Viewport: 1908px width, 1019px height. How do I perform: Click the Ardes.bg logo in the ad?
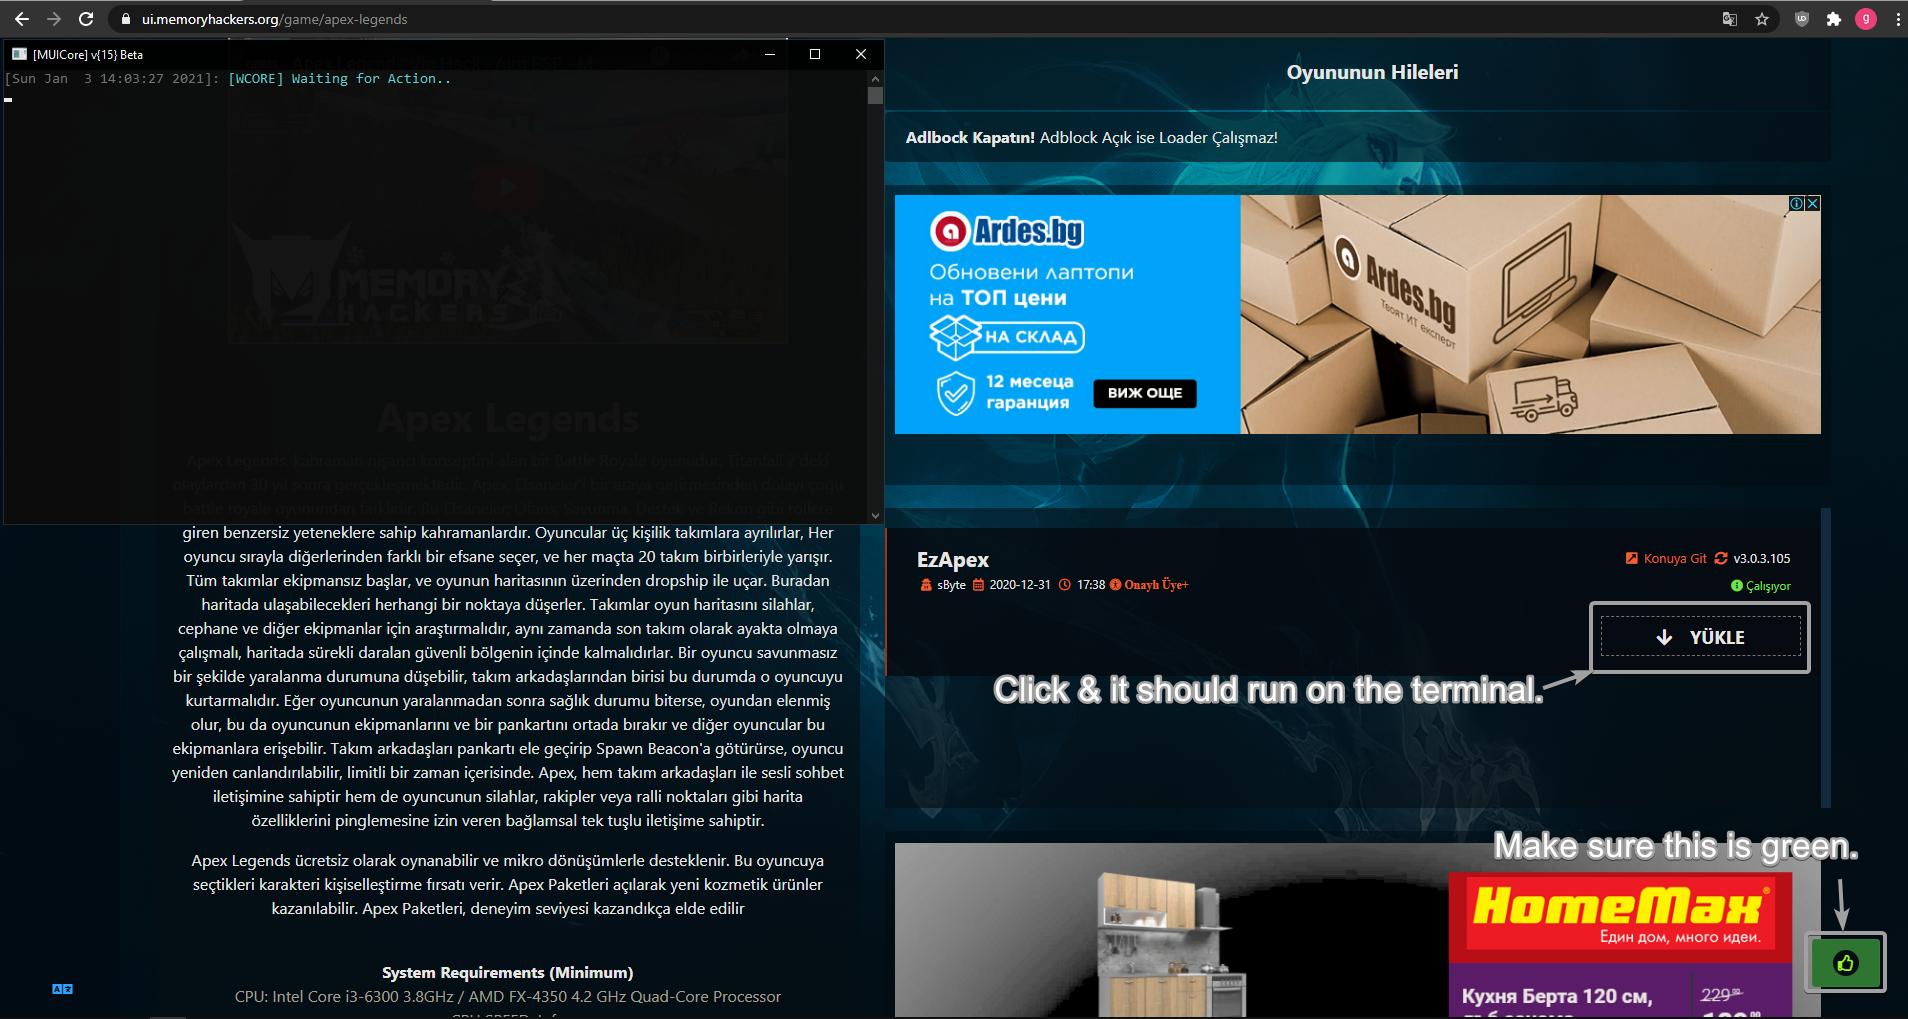[1007, 232]
